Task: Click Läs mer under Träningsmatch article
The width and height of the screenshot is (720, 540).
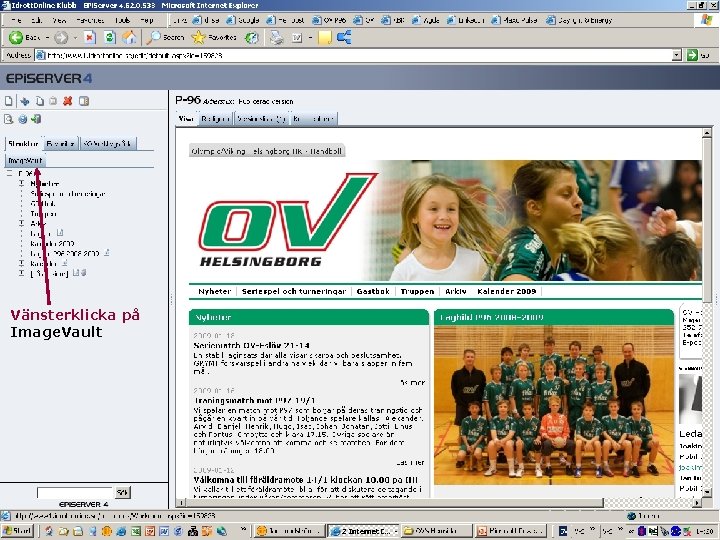Action: pyautogui.click(x=411, y=462)
